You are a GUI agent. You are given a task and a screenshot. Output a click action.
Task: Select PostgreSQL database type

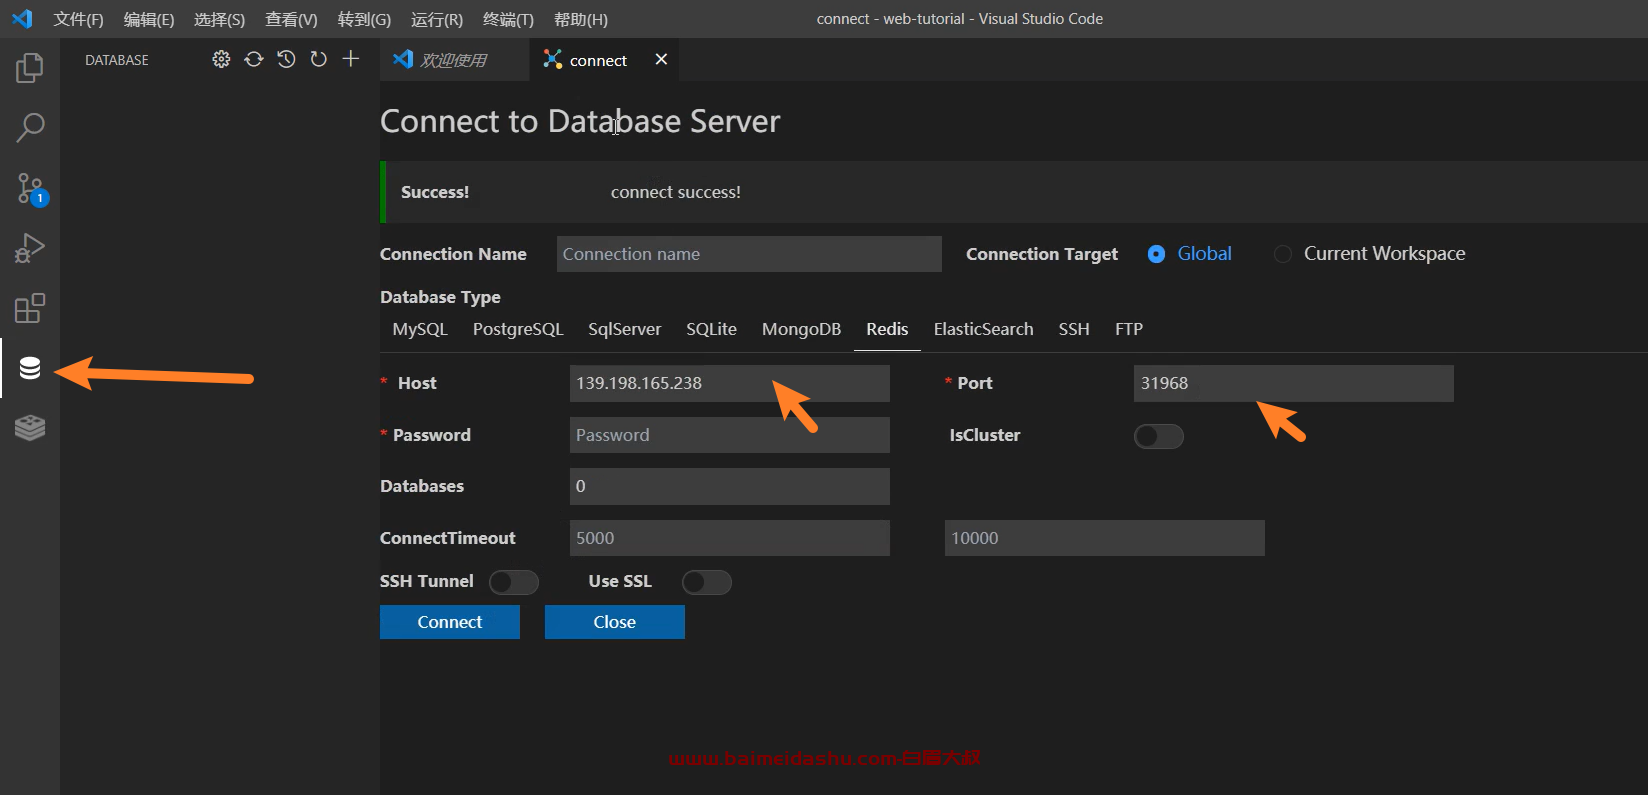(518, 329)
